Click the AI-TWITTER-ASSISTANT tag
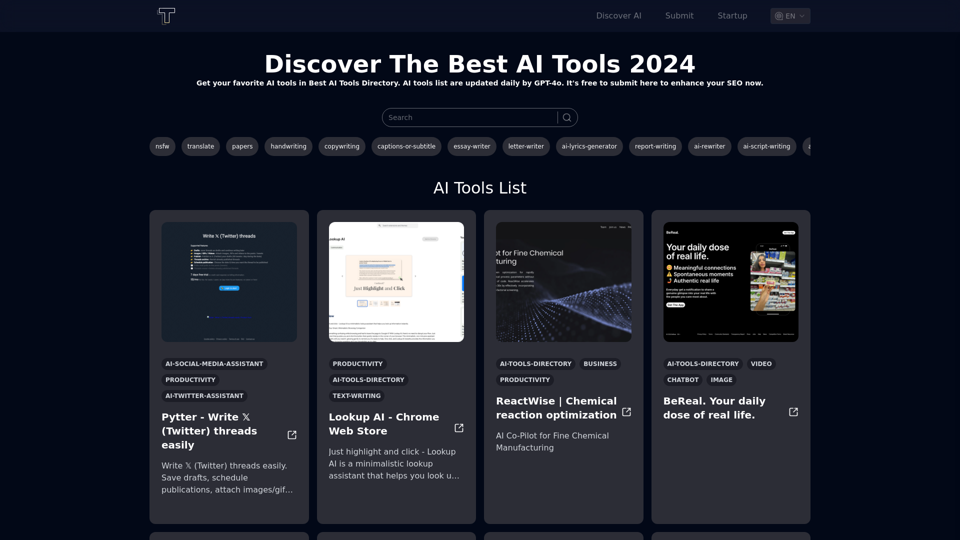The height and width of the screenshot is (540, 960). click(204, 396)
